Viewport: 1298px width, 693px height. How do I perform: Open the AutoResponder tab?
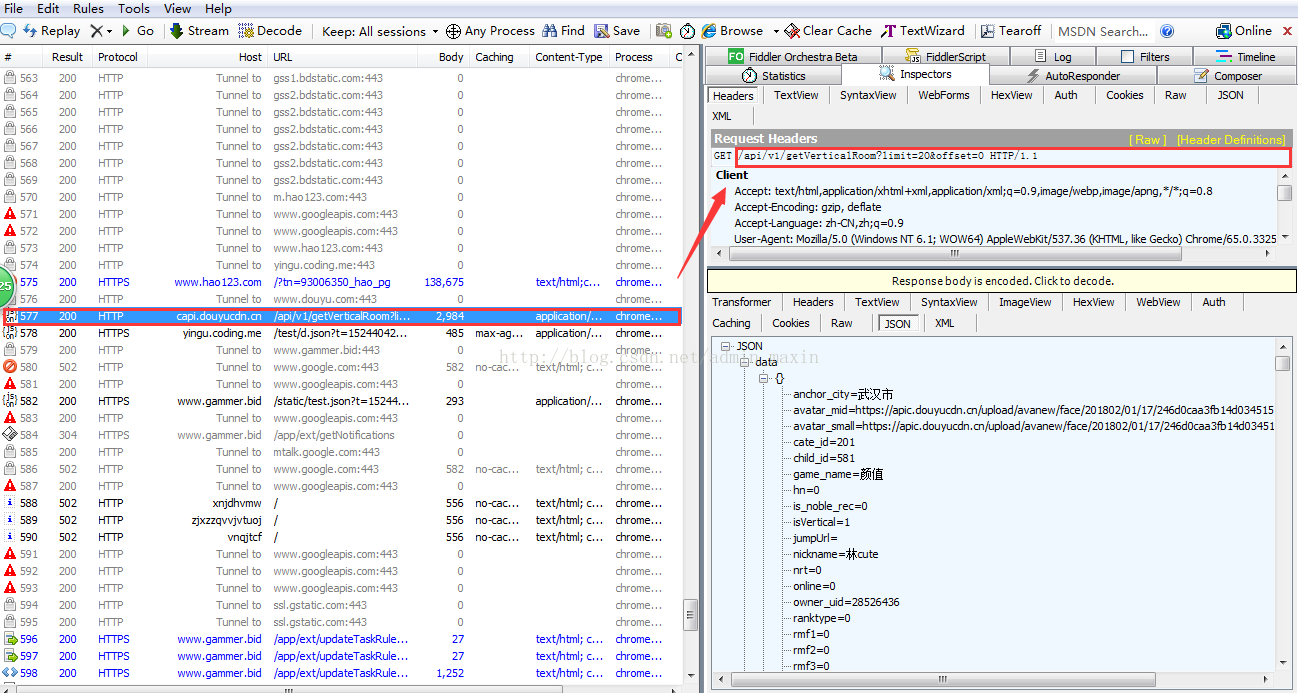click(1073, 75)
